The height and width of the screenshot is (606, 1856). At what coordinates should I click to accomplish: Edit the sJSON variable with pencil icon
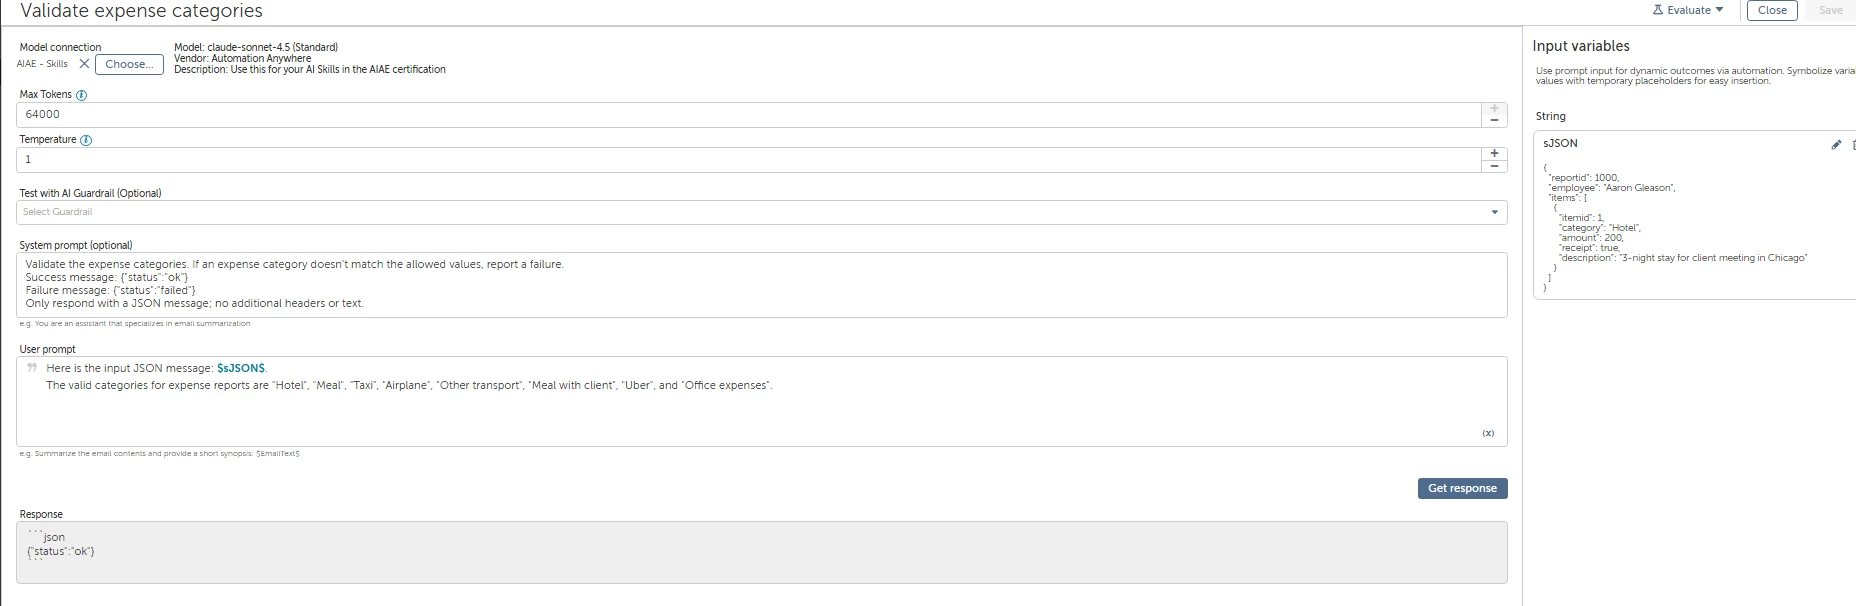(1836, 144)
